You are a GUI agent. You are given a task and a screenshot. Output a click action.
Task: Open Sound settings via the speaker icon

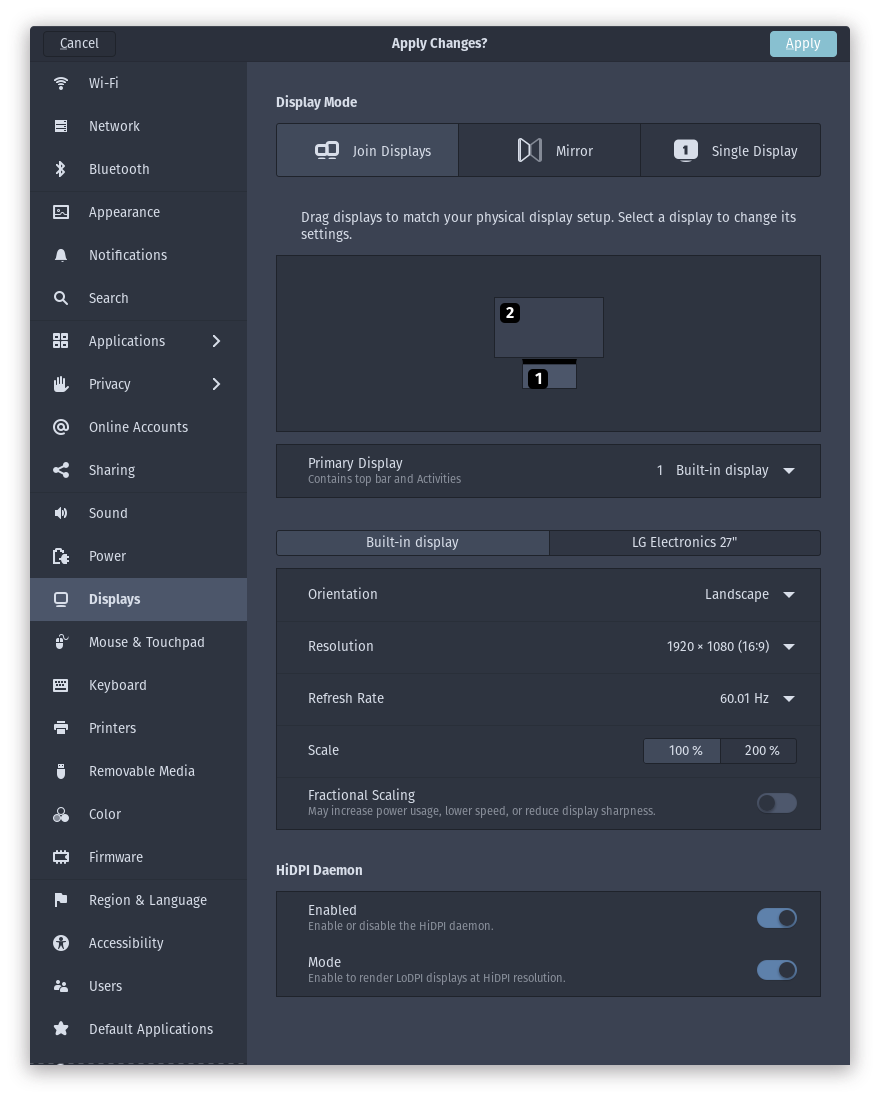[61, 513]
